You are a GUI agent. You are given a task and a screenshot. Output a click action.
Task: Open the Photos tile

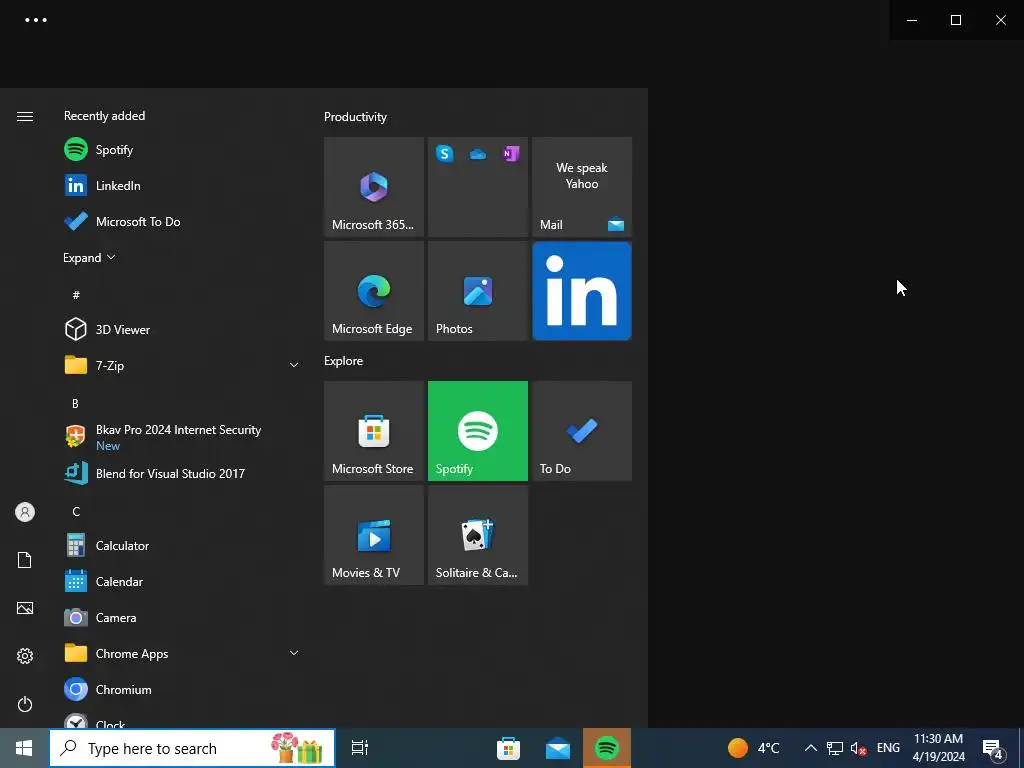point(478,291)
